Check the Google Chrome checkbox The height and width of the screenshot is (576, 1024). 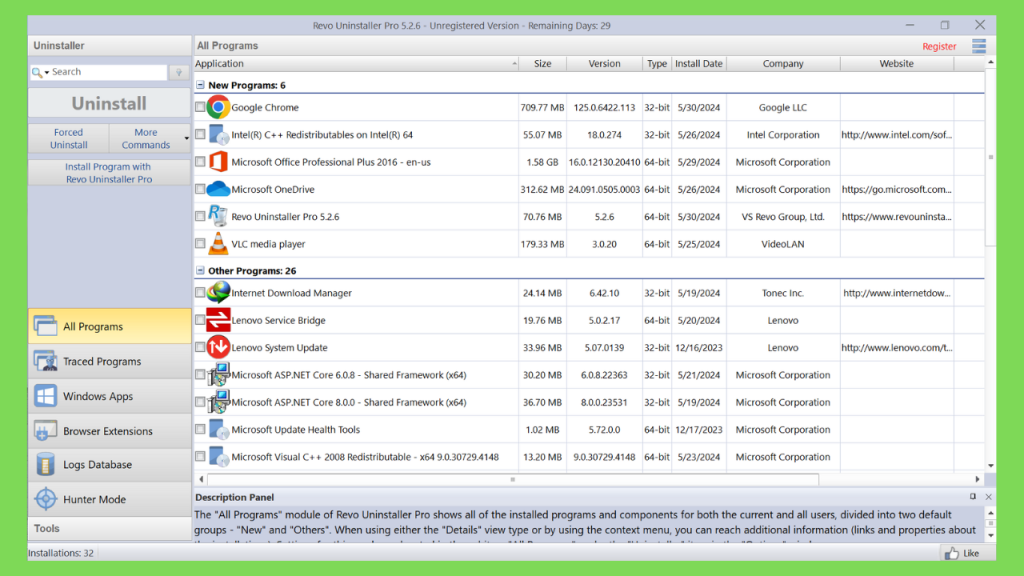pos(200,107)
